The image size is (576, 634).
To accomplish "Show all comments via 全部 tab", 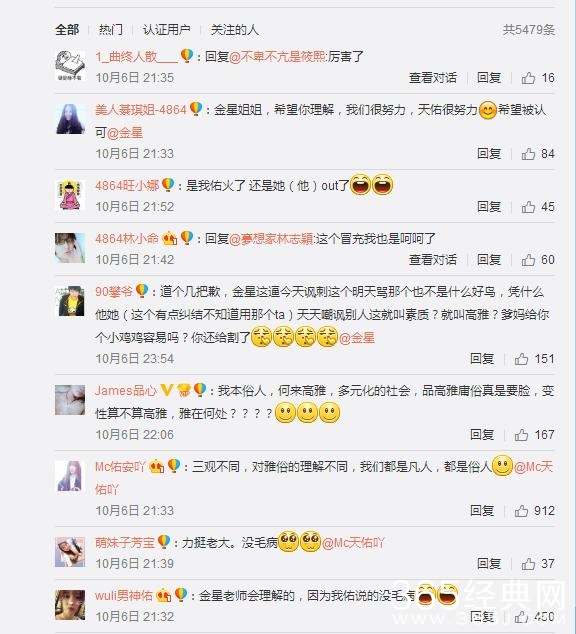I will pyautogui.click(x=67, y=30).
